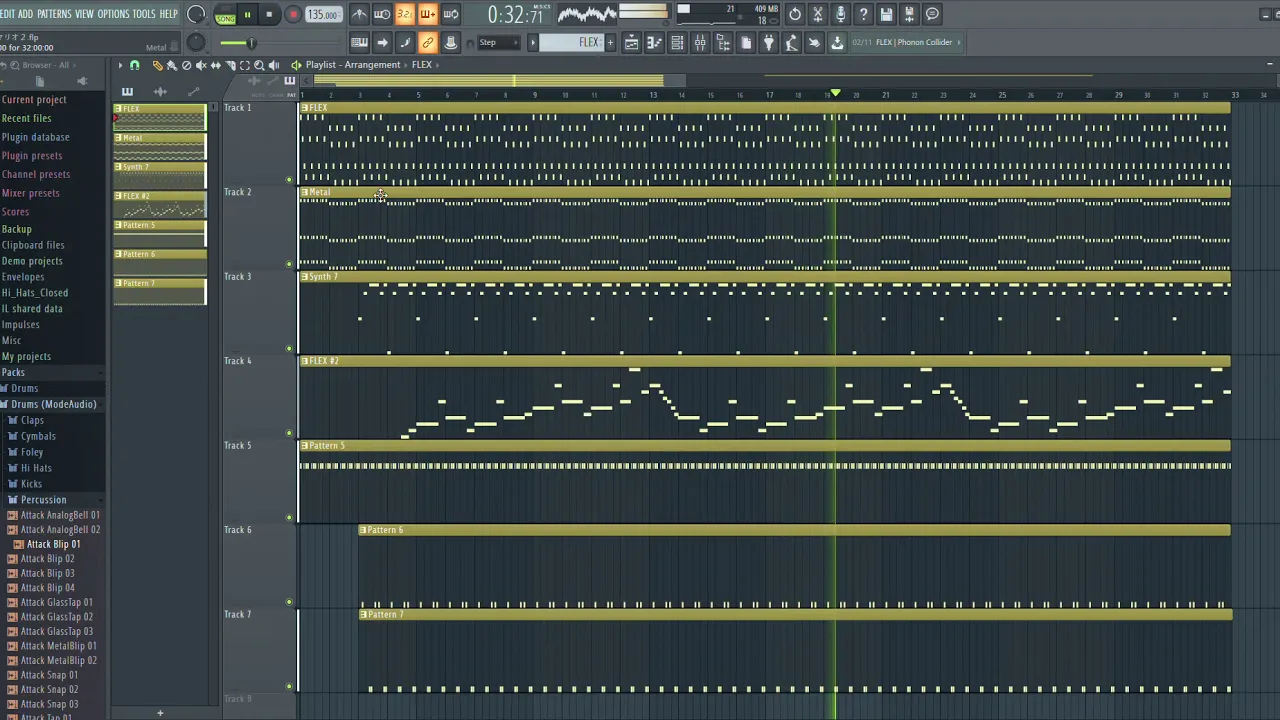Open the PATTERNS menu

[x=54, y=14]
